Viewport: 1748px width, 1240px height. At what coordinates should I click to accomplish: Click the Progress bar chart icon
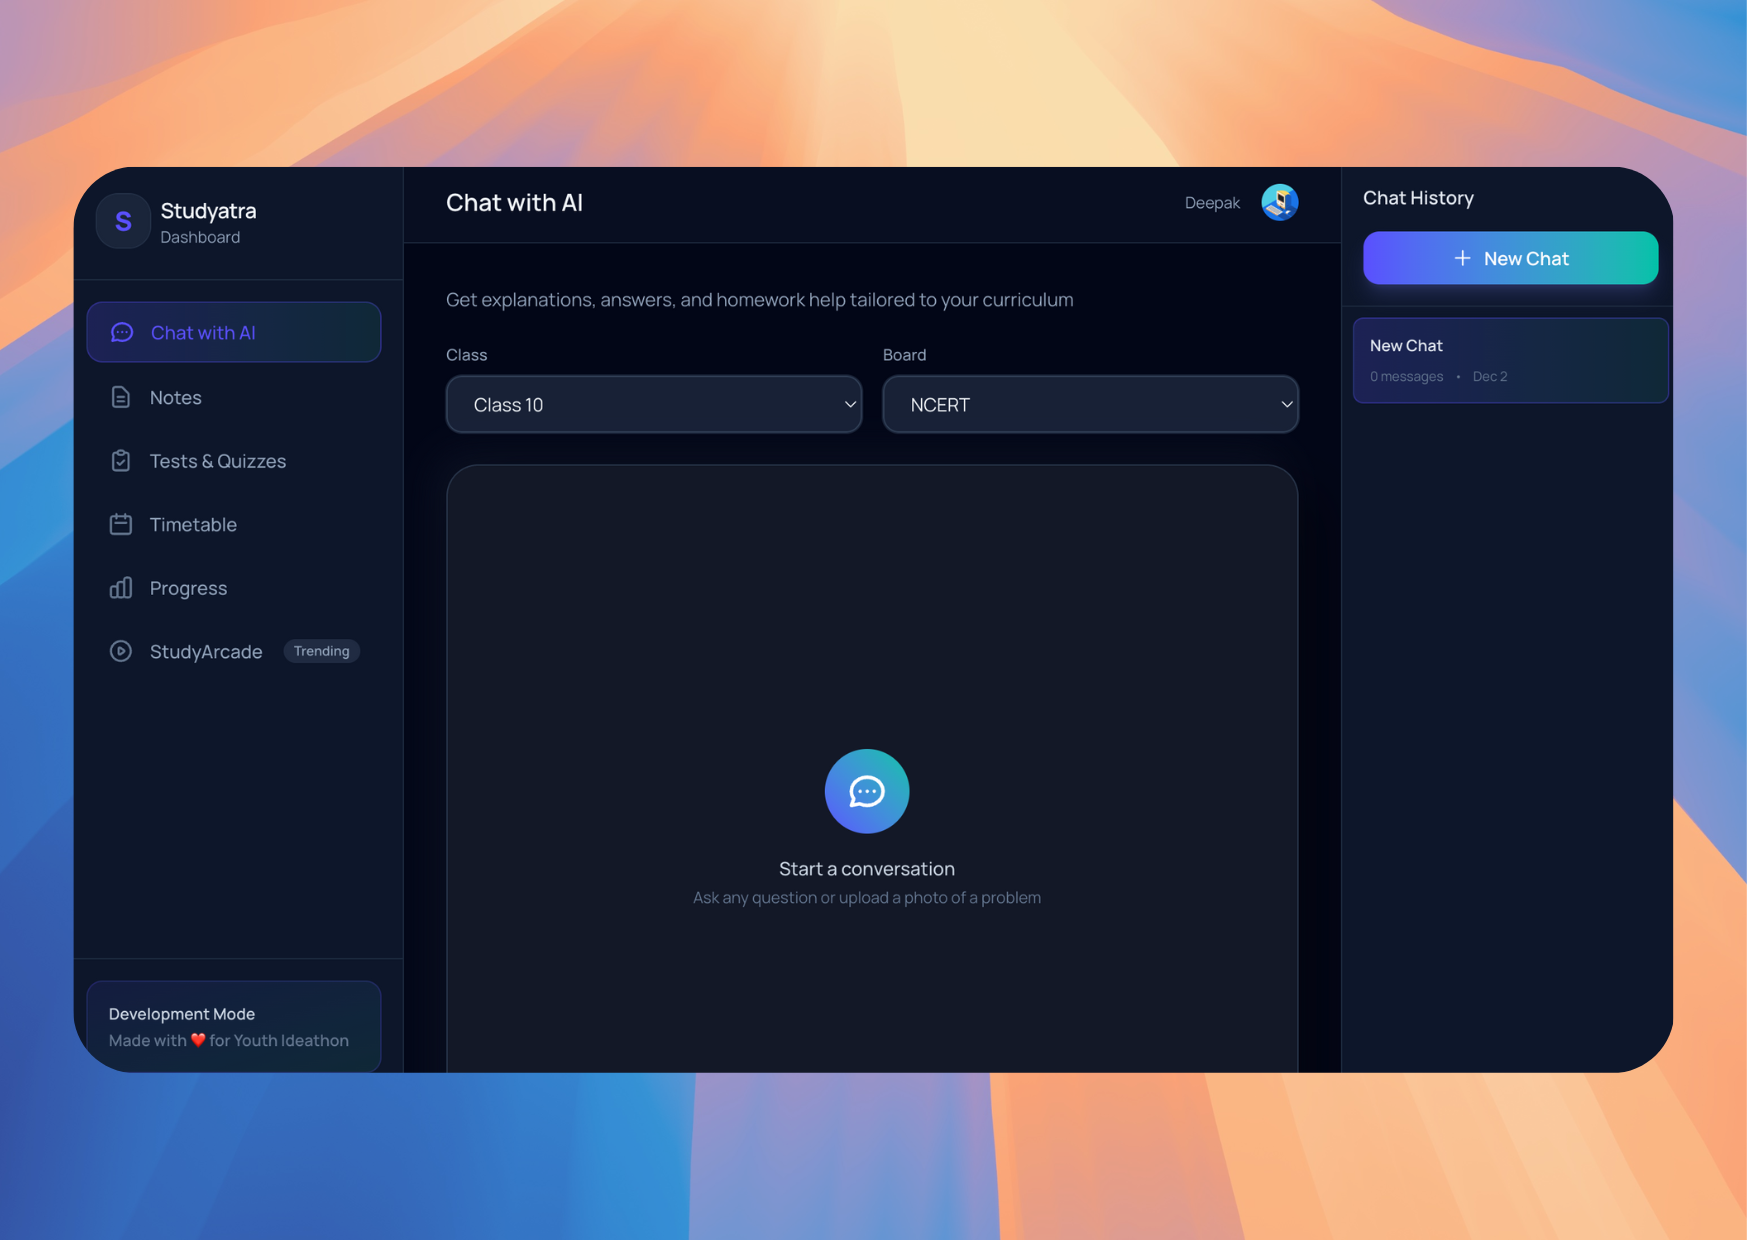pyautogui.click(x=121, y=588)
